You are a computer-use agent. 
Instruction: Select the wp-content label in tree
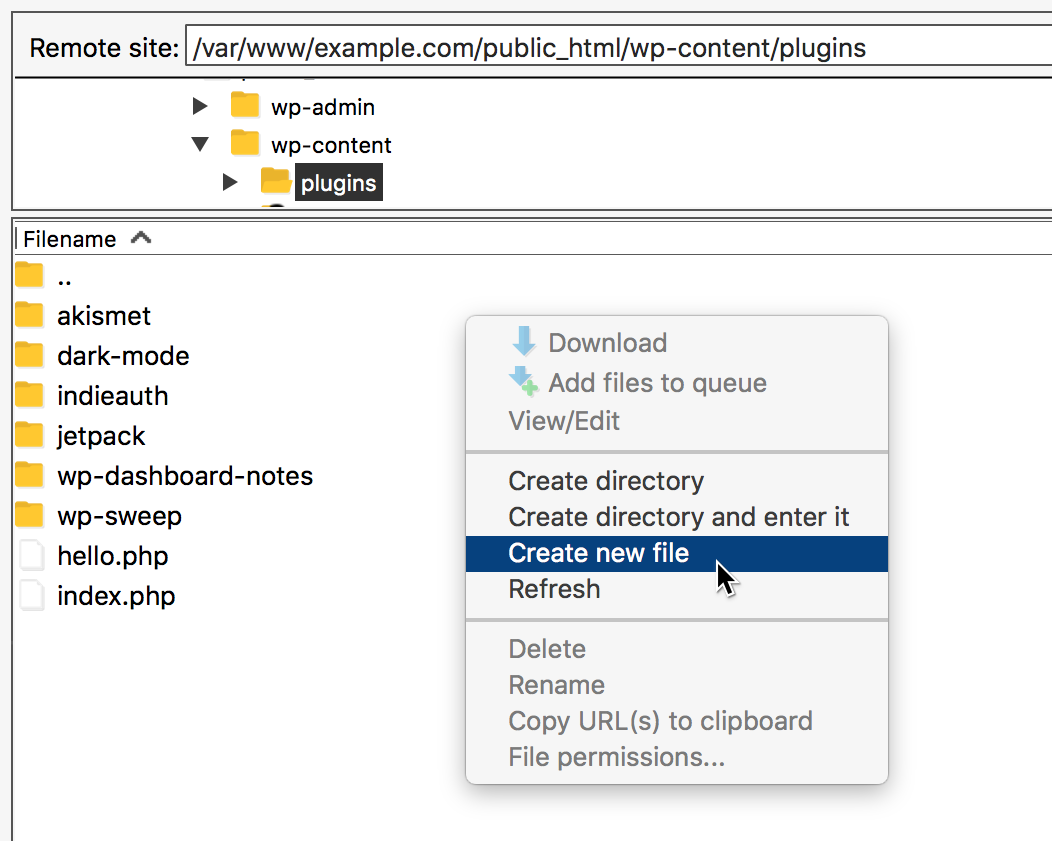(x=331, y=145)
